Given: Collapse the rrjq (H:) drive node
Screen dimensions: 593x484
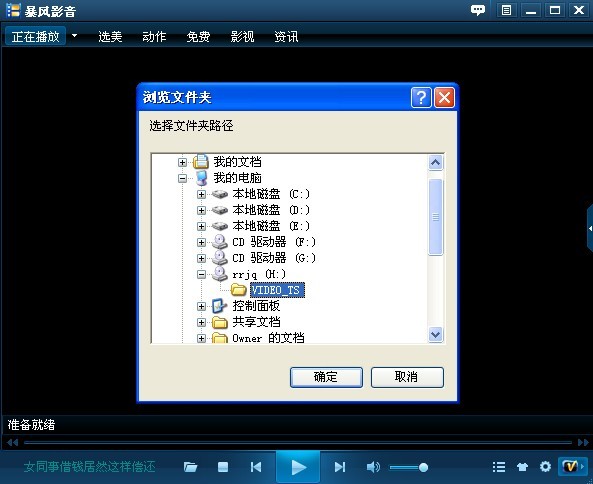Looking at the screenshot, I should click(201, 275).
